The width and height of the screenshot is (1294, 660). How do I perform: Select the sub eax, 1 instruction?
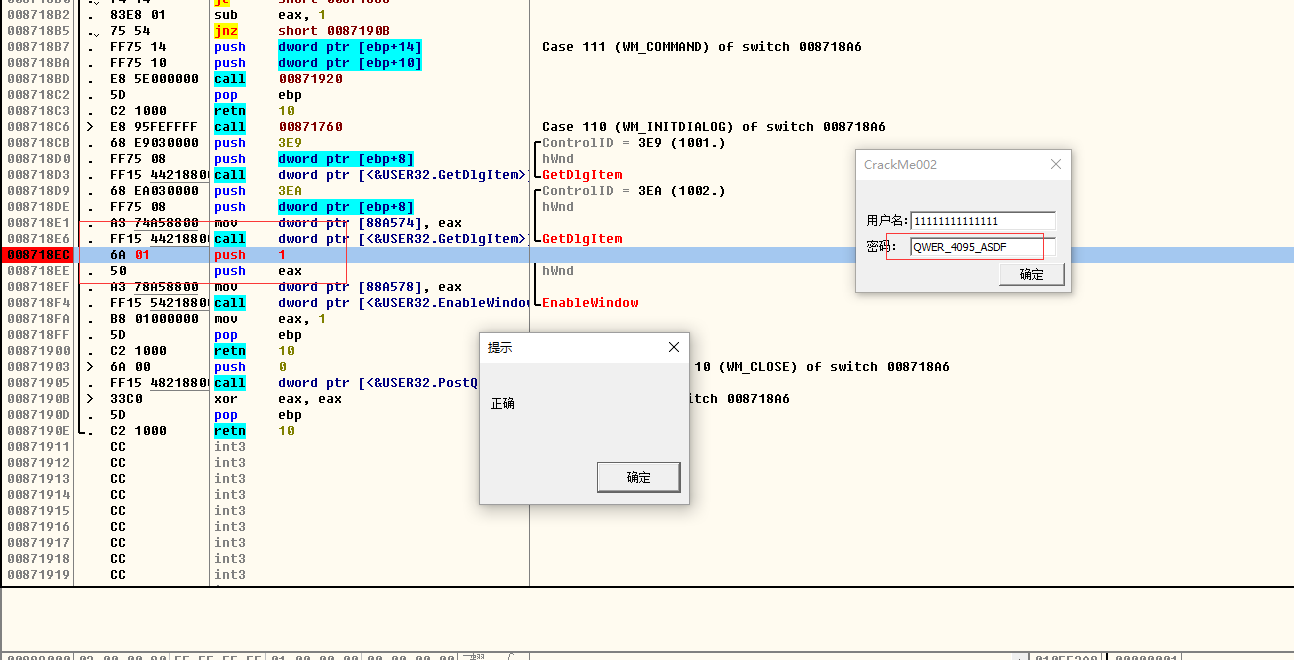click(x=270, y=15)
